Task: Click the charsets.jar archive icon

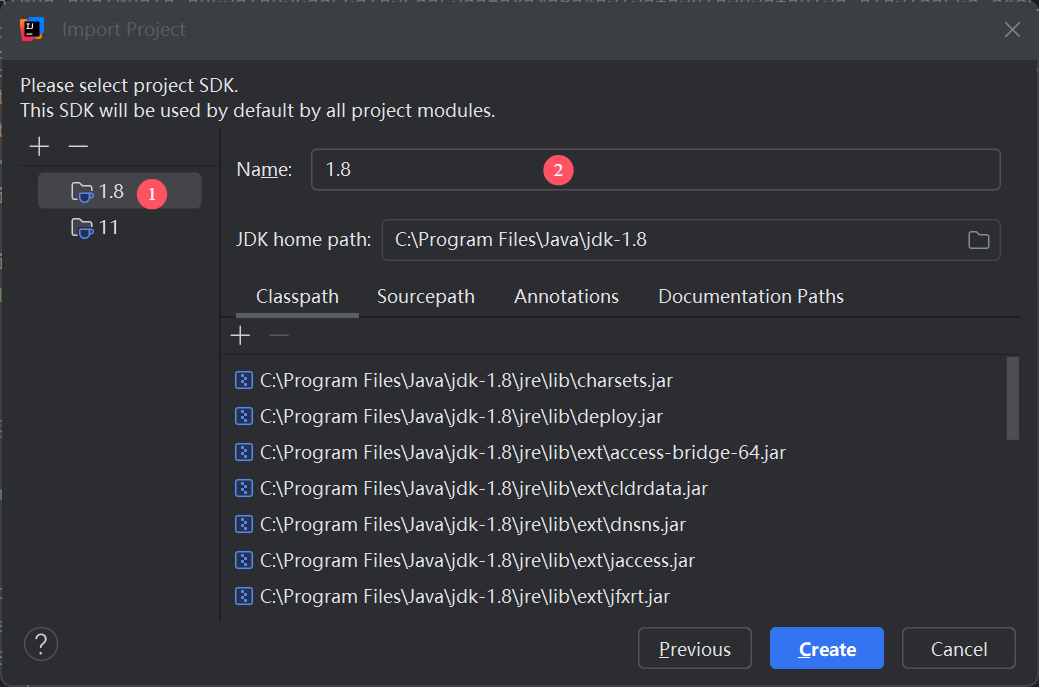Action: point(243,380)
